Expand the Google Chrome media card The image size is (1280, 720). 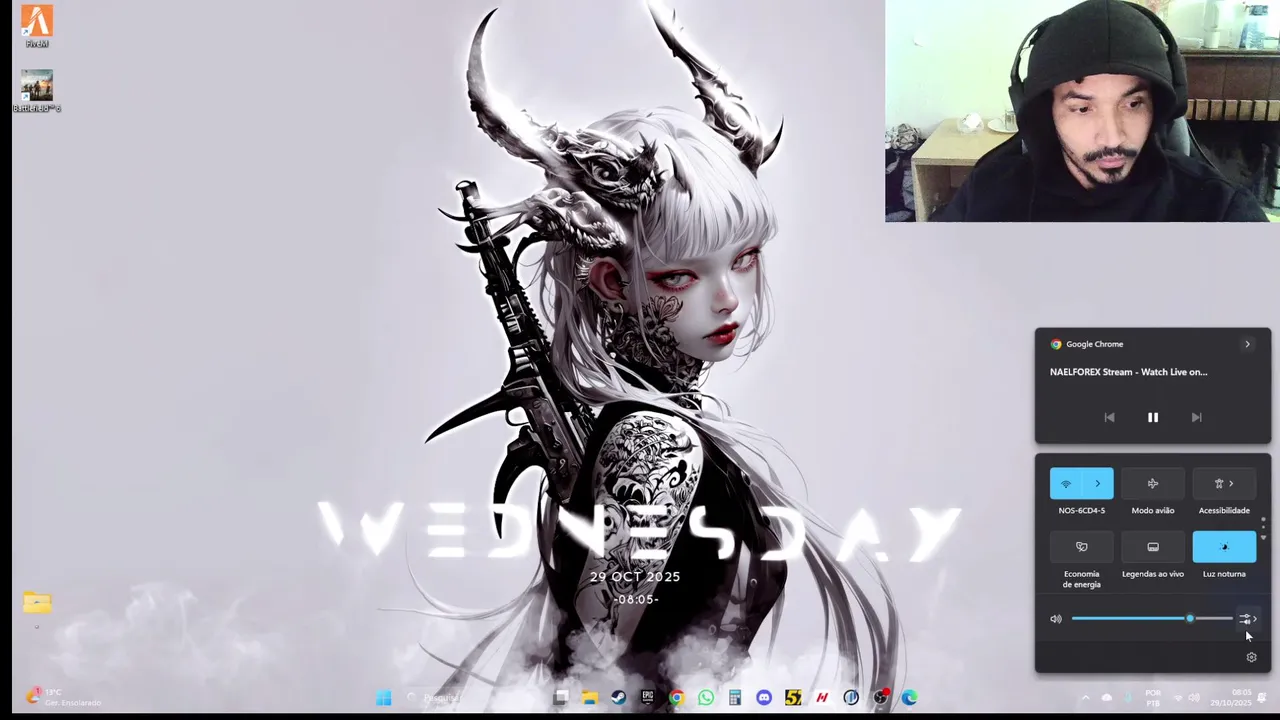coord(1247,344)
